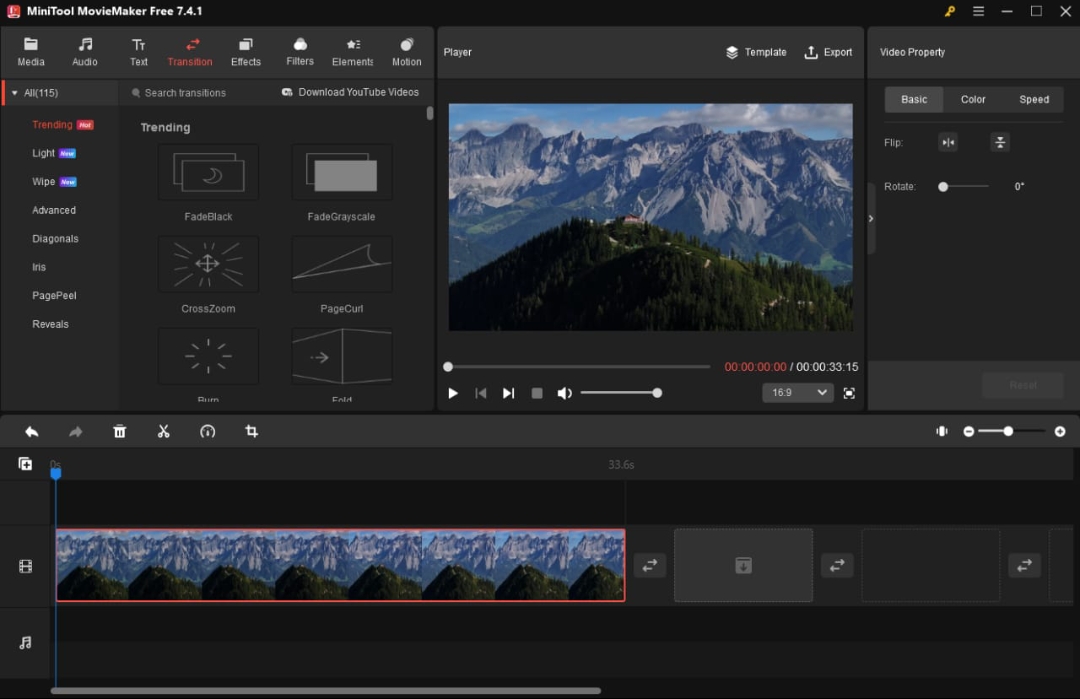Flip the video vertically
Viewport: 1080px width, 699px height.
[x=999, y=142]
